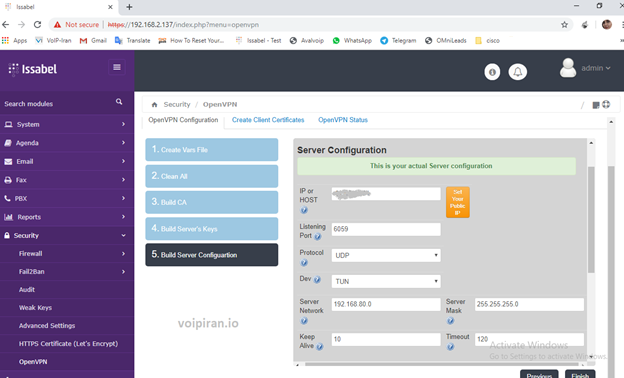
Task: Open the Gmail bookmark
Action: point(93,41)
